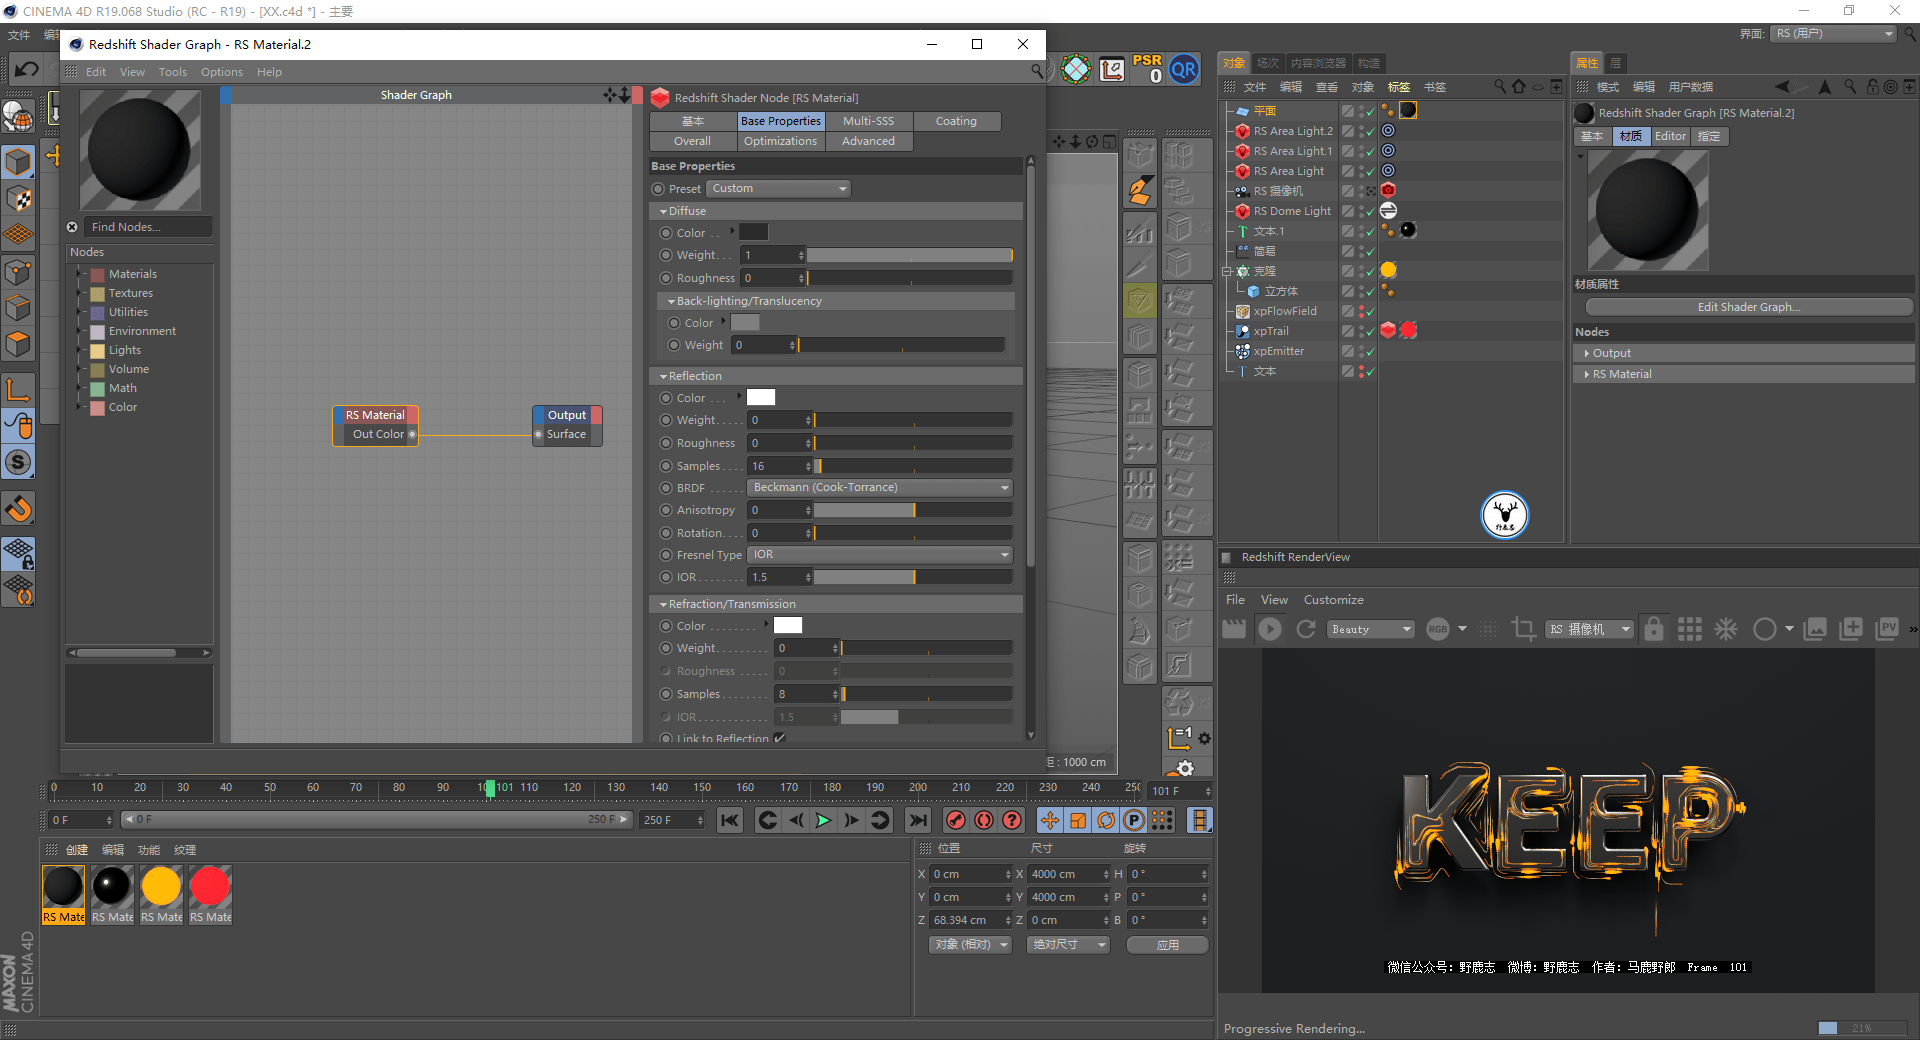Click the QR icon in top toolbar
The height and width of the screenshot is (1040, 1920).
tap(1184, 69)
